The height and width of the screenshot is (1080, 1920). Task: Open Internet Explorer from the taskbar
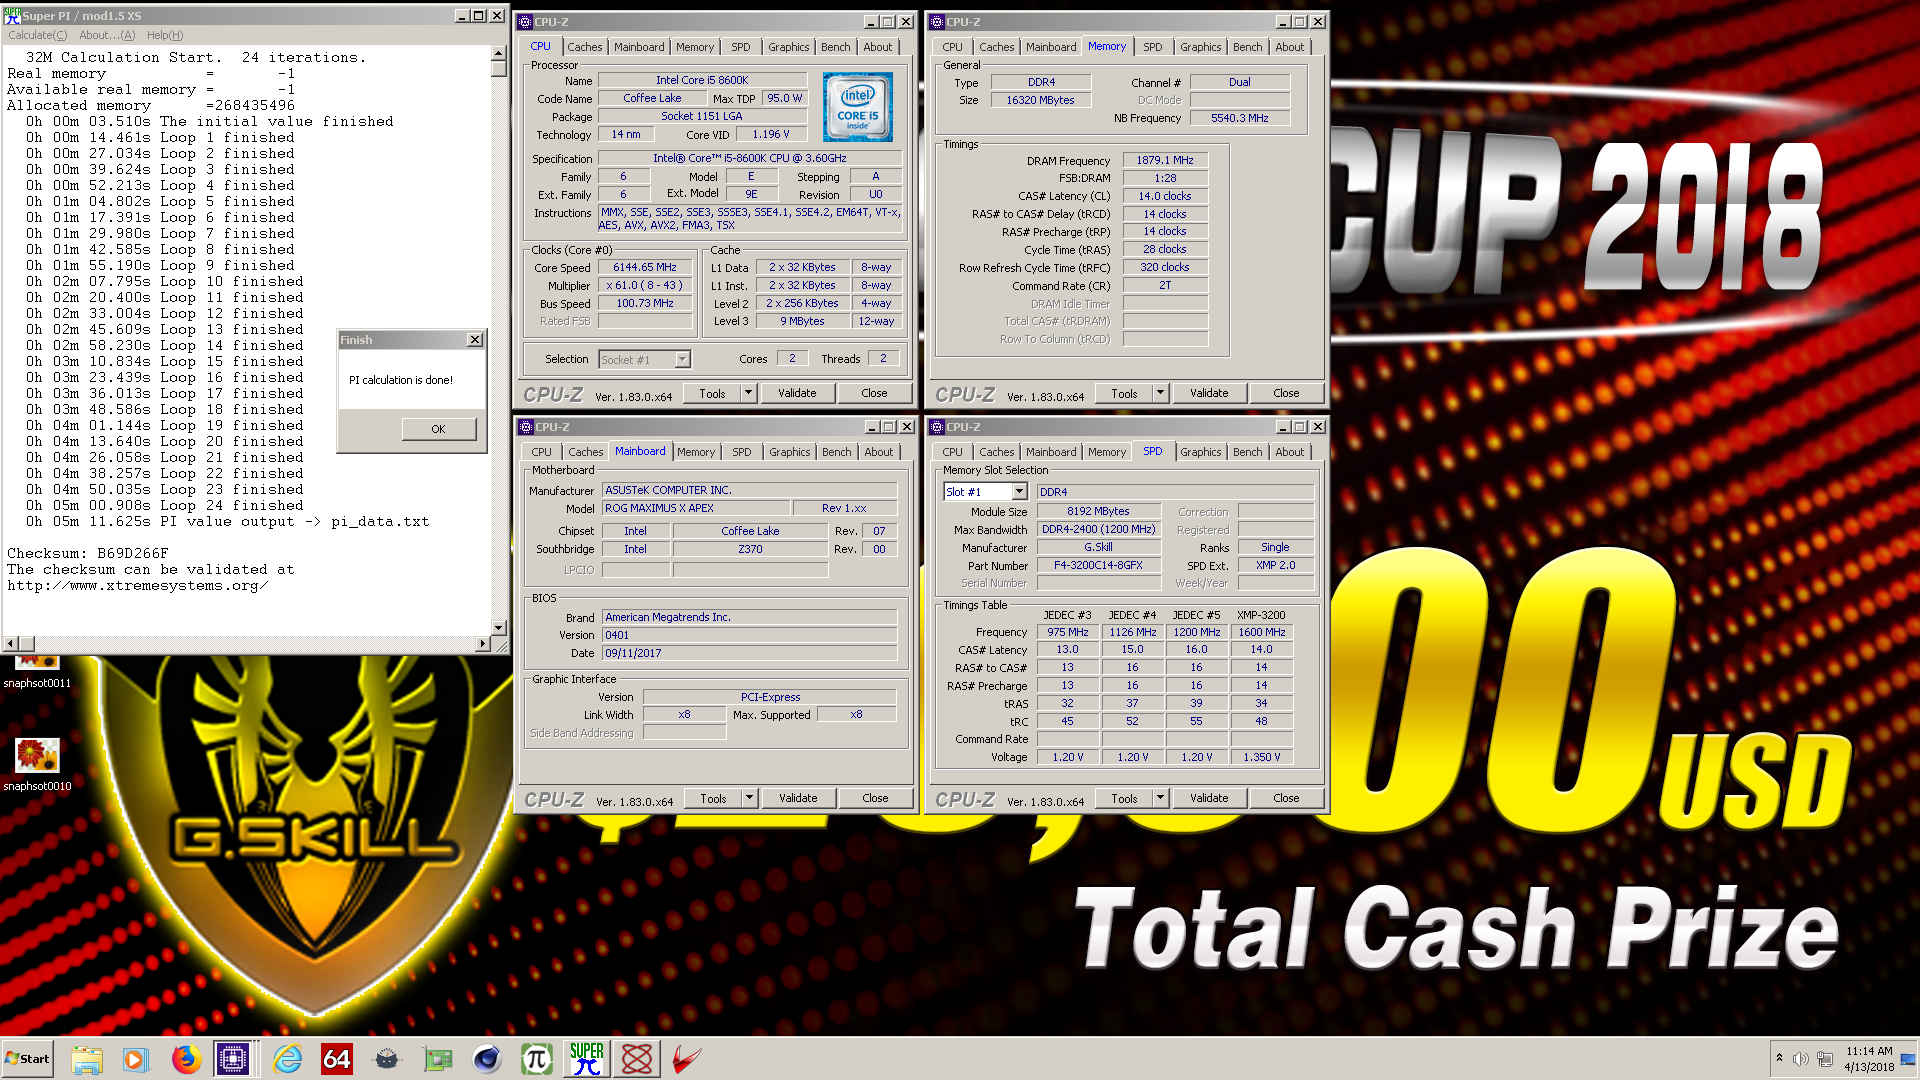click(287, 1059)
